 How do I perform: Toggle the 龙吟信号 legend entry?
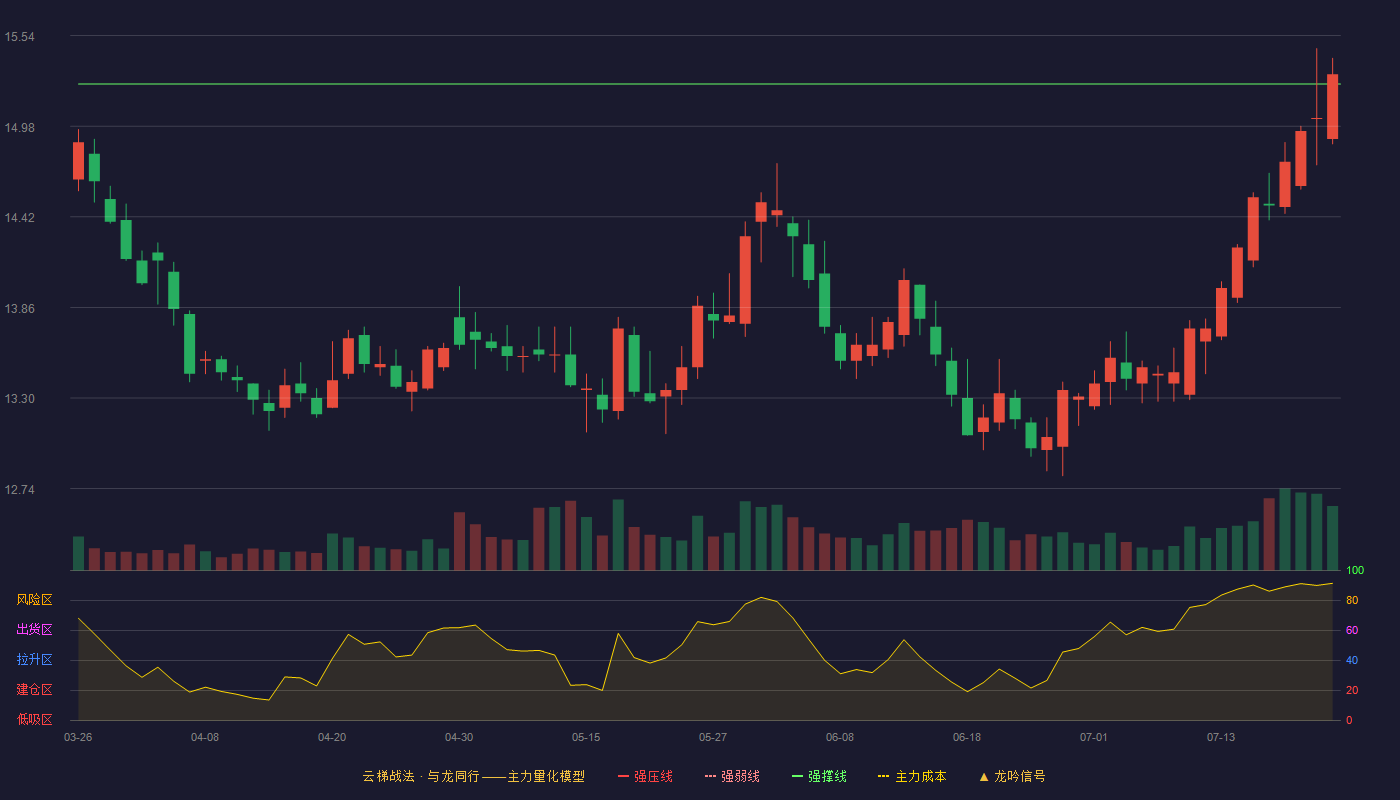click(x=1012, y=776)
